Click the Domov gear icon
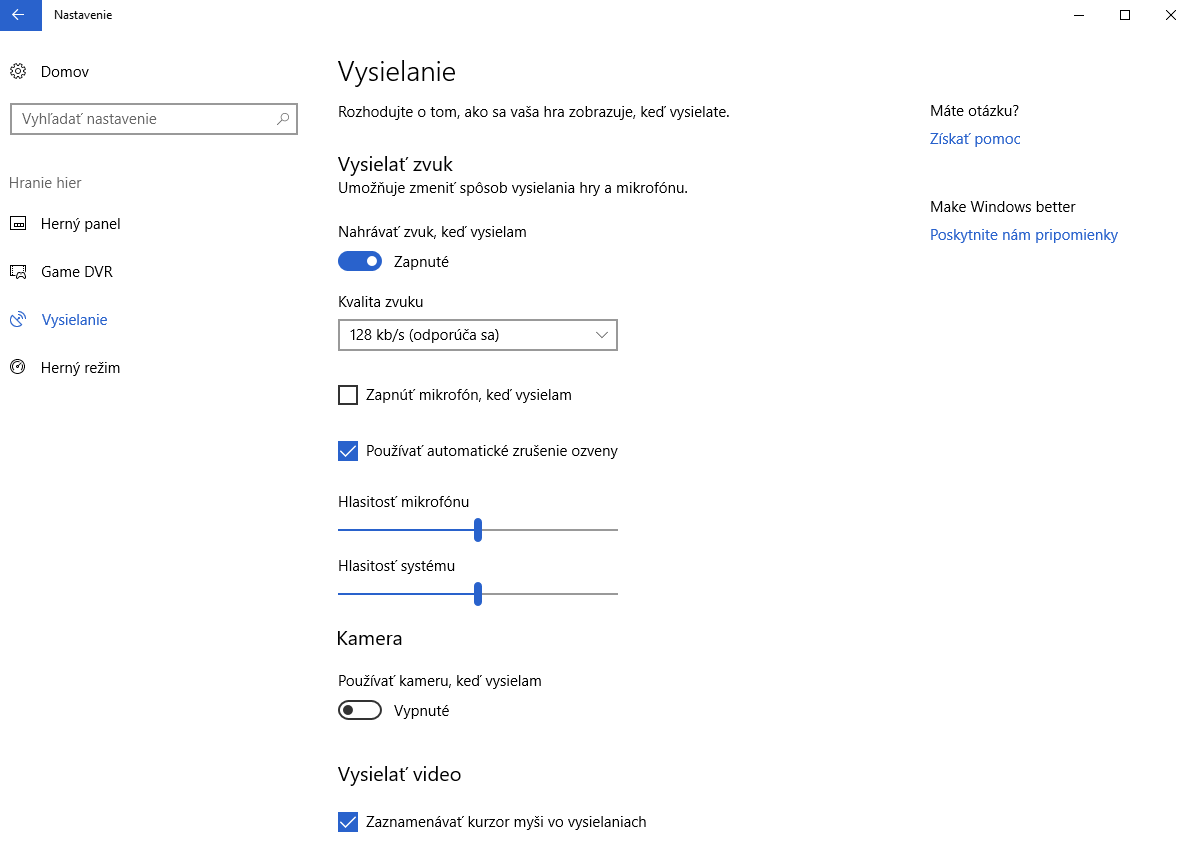The image size is (1187, 857). (x=18, y=71)
